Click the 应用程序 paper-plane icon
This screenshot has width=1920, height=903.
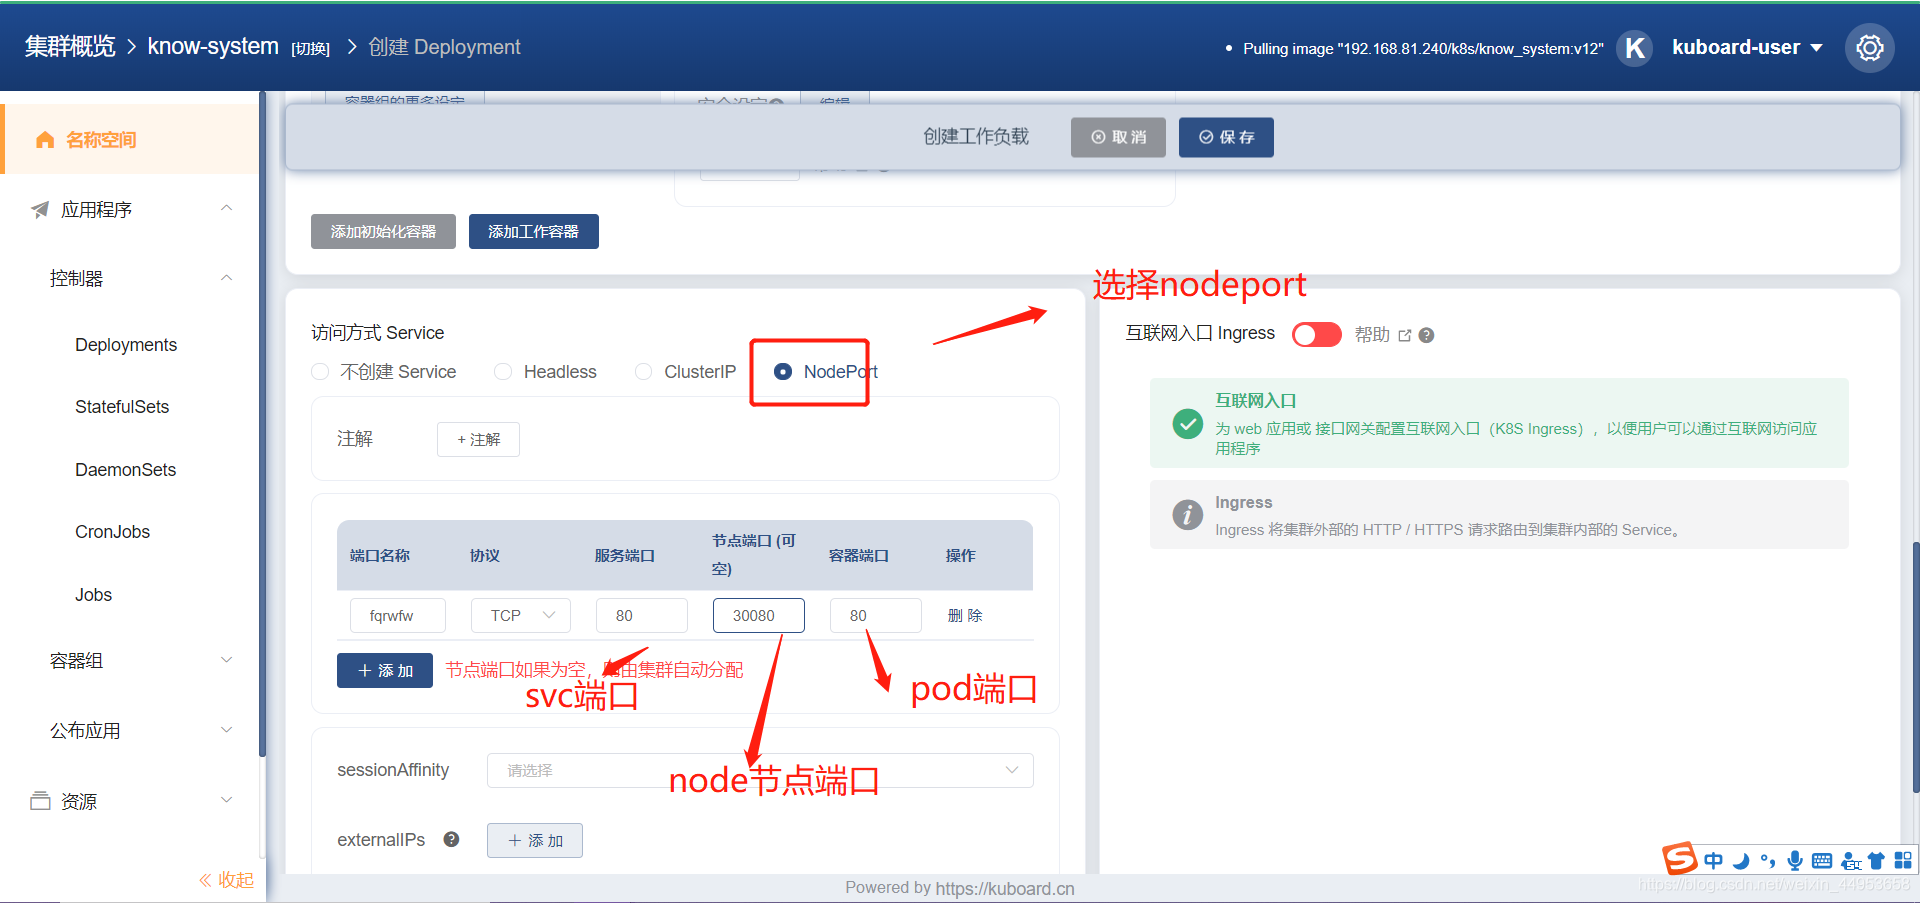point(40,209)
